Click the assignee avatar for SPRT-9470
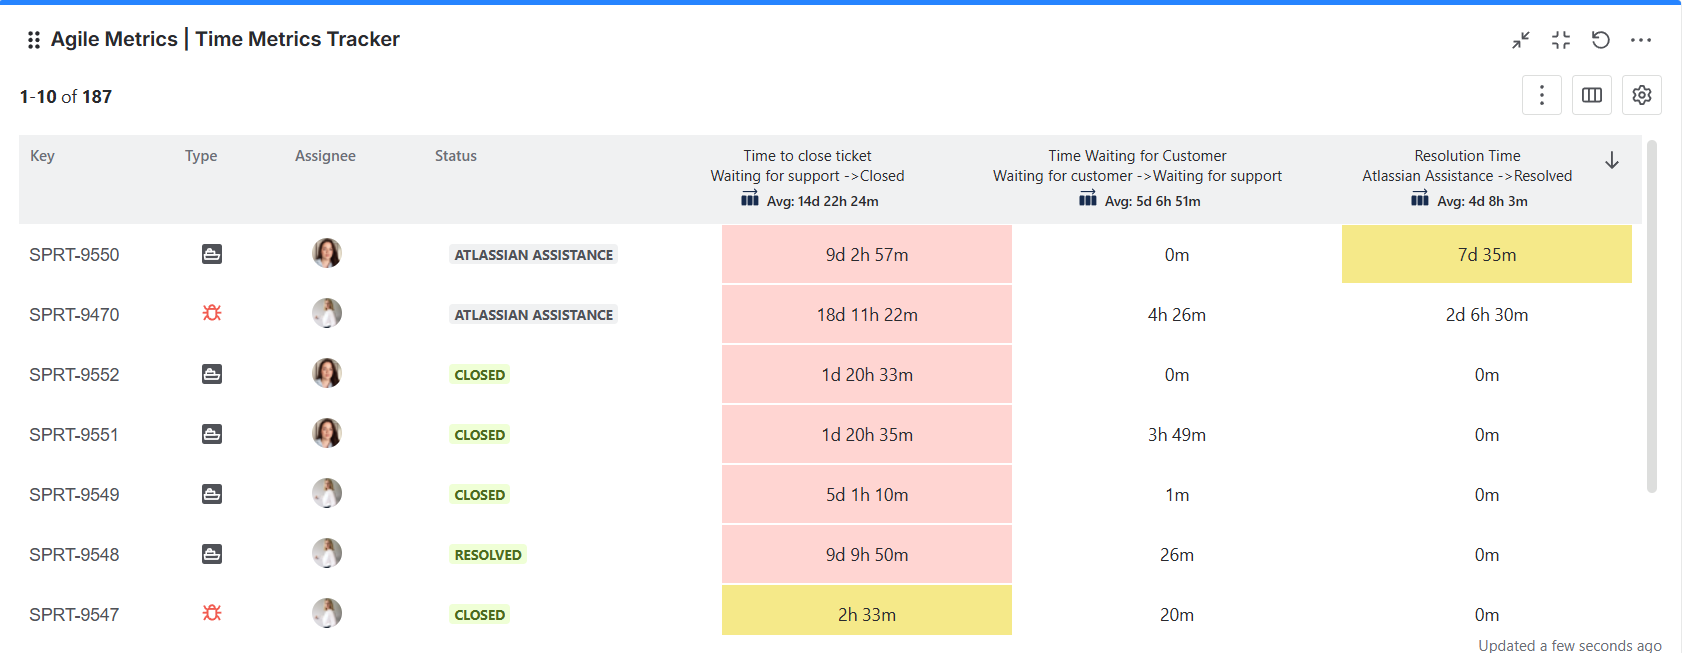This screenshot has height=653, width=1682. coord(327,313)
